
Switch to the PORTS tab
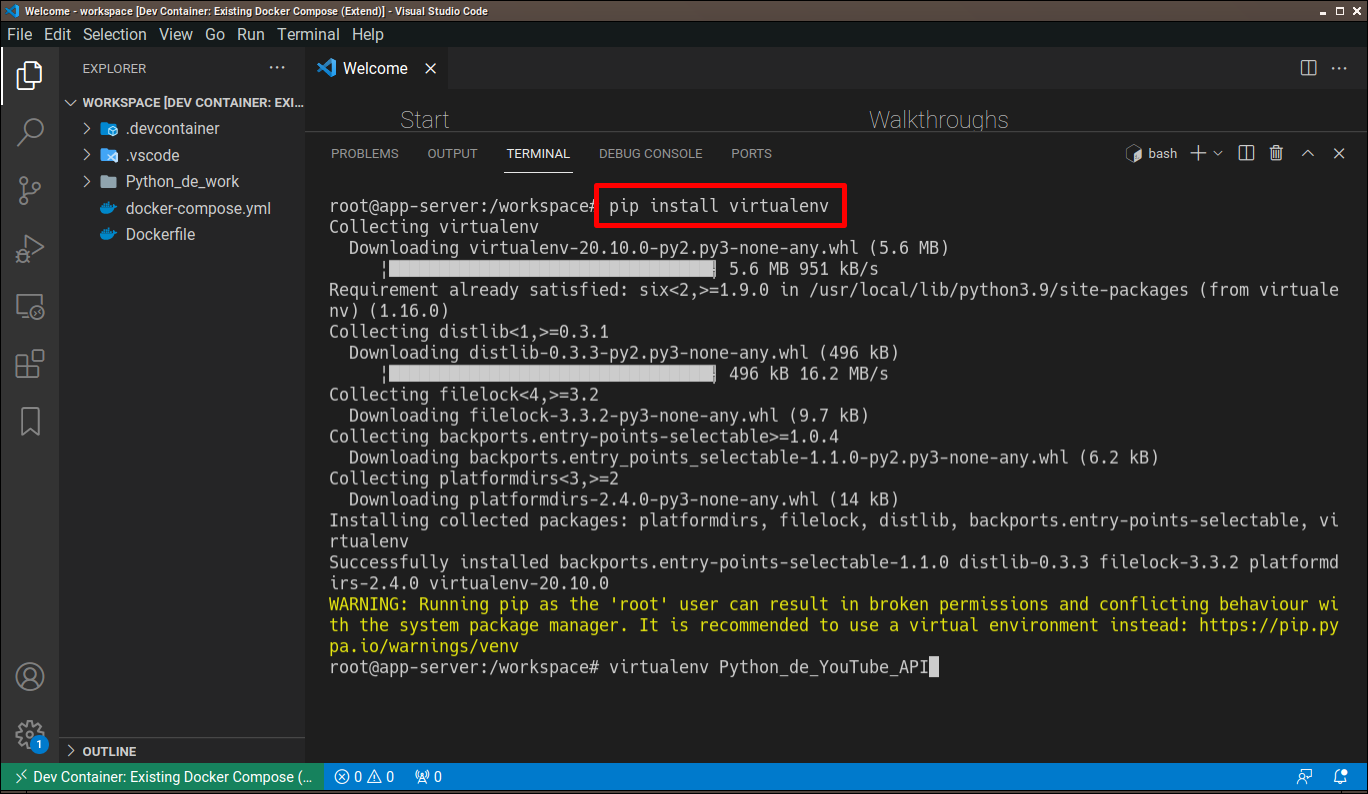pyautogui.click(x=751, y=153)
